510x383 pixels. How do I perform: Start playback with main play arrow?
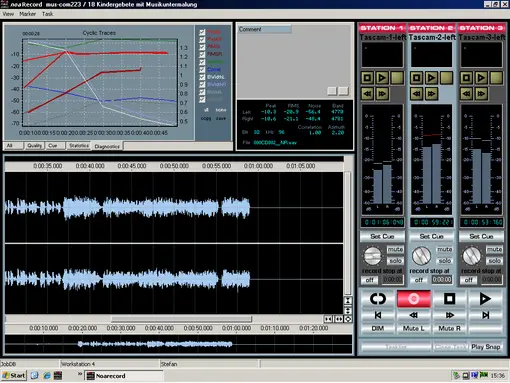485,298
